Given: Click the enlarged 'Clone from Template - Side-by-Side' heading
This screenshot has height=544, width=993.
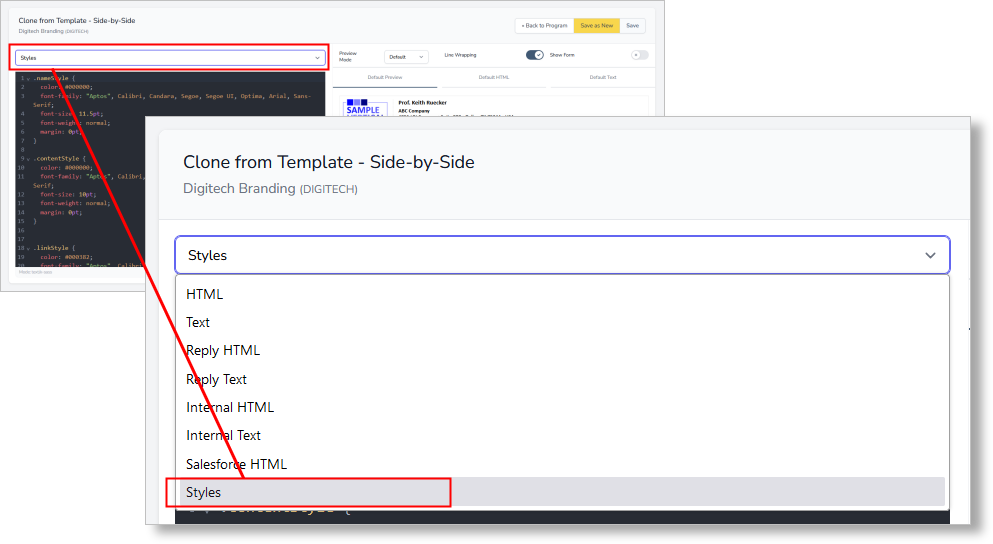Looking at the screenshot, I should pyautogui.click(x=329, y=162).
